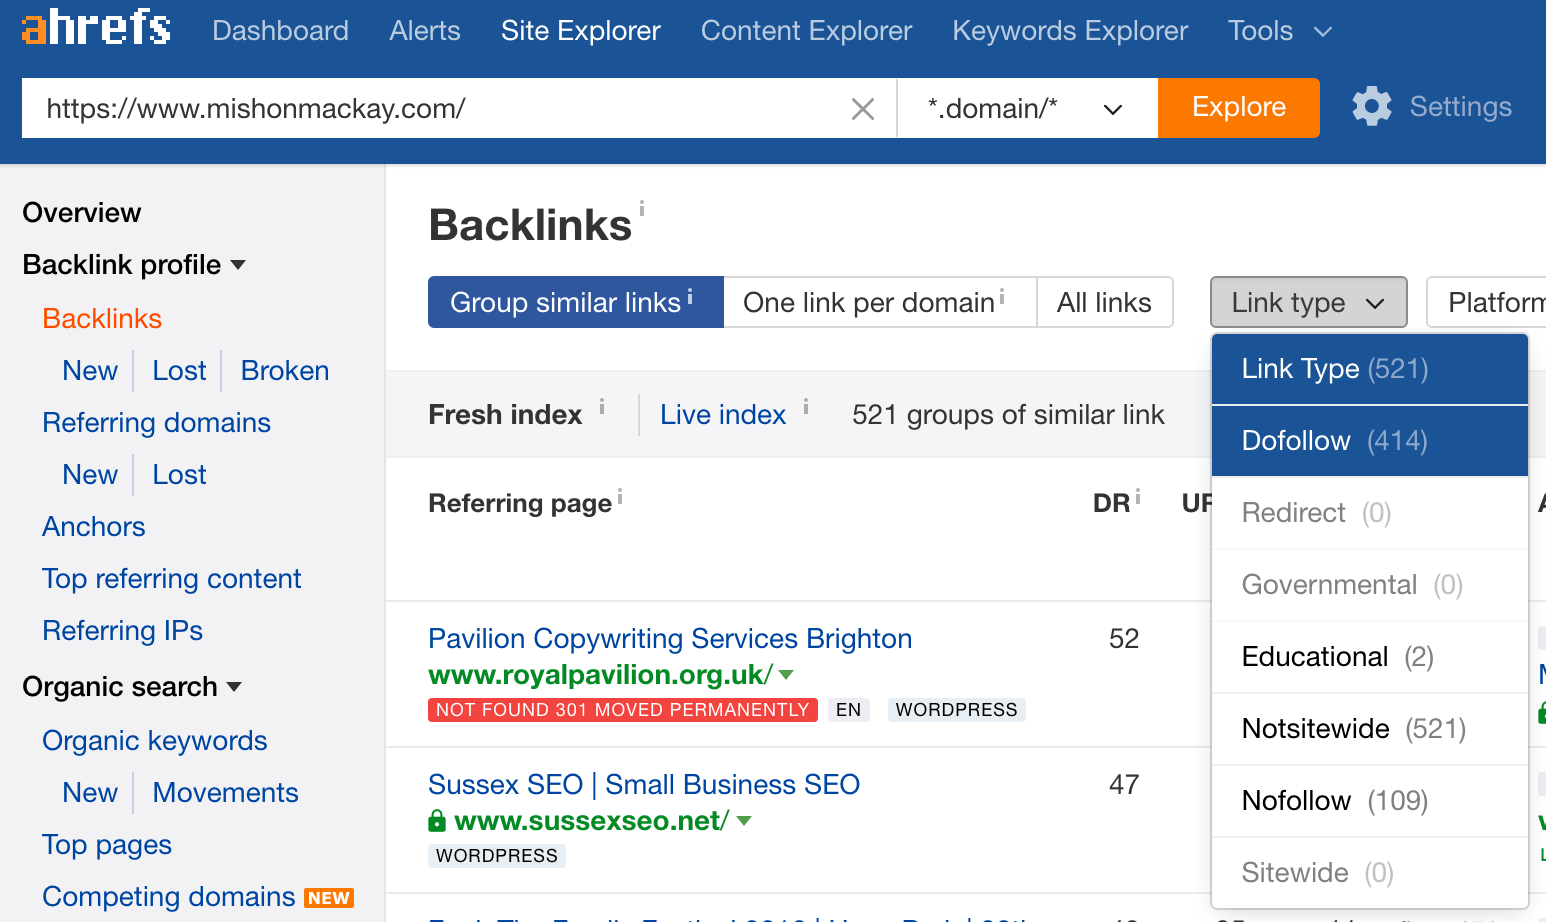Collapse the Link type dropdown
This screenshot has height=922, width=1546.
[x=1308, y=303]
